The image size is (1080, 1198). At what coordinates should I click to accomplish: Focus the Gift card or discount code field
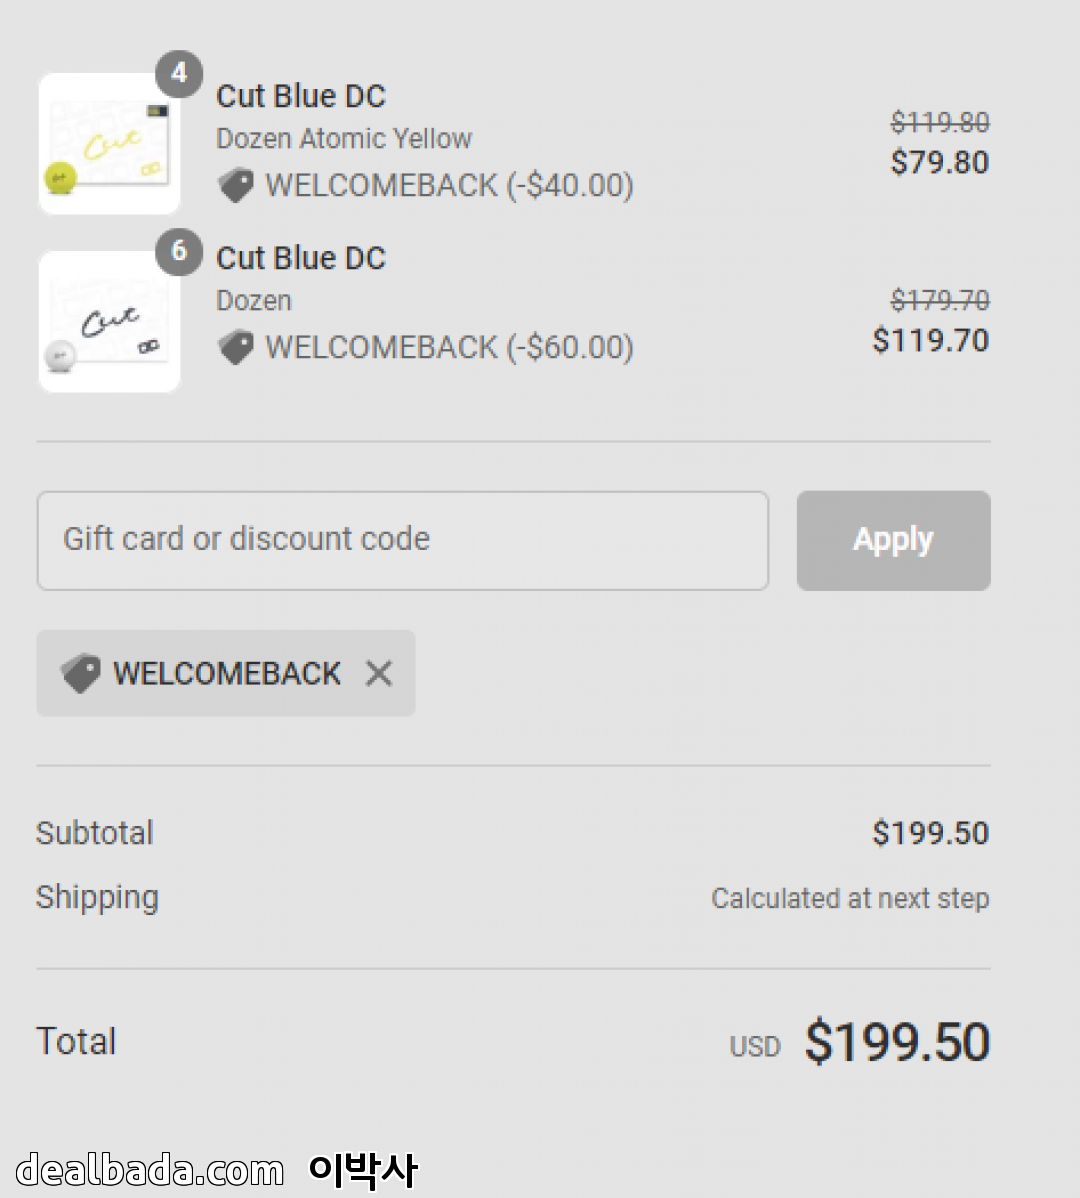click(x=402, y=540)
